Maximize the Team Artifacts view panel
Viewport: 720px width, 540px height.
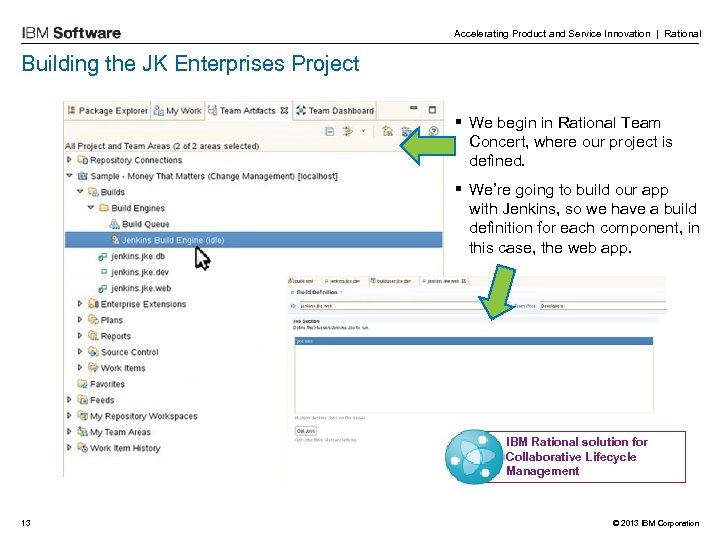[x=432, y=110]
